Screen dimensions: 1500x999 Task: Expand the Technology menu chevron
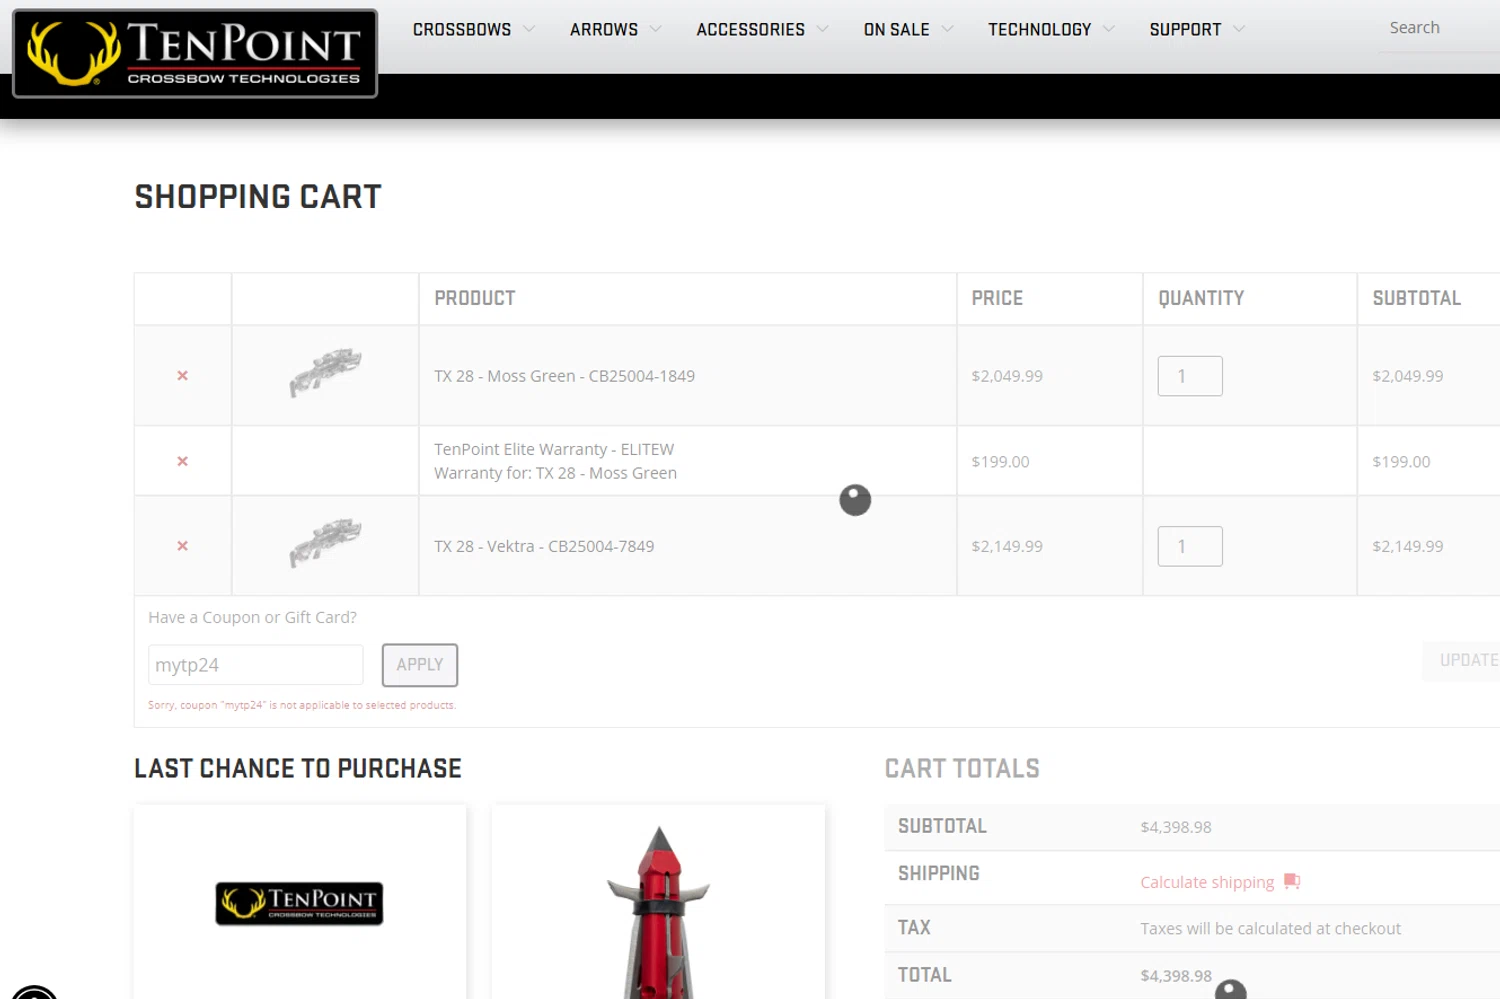click(1109, 29)
